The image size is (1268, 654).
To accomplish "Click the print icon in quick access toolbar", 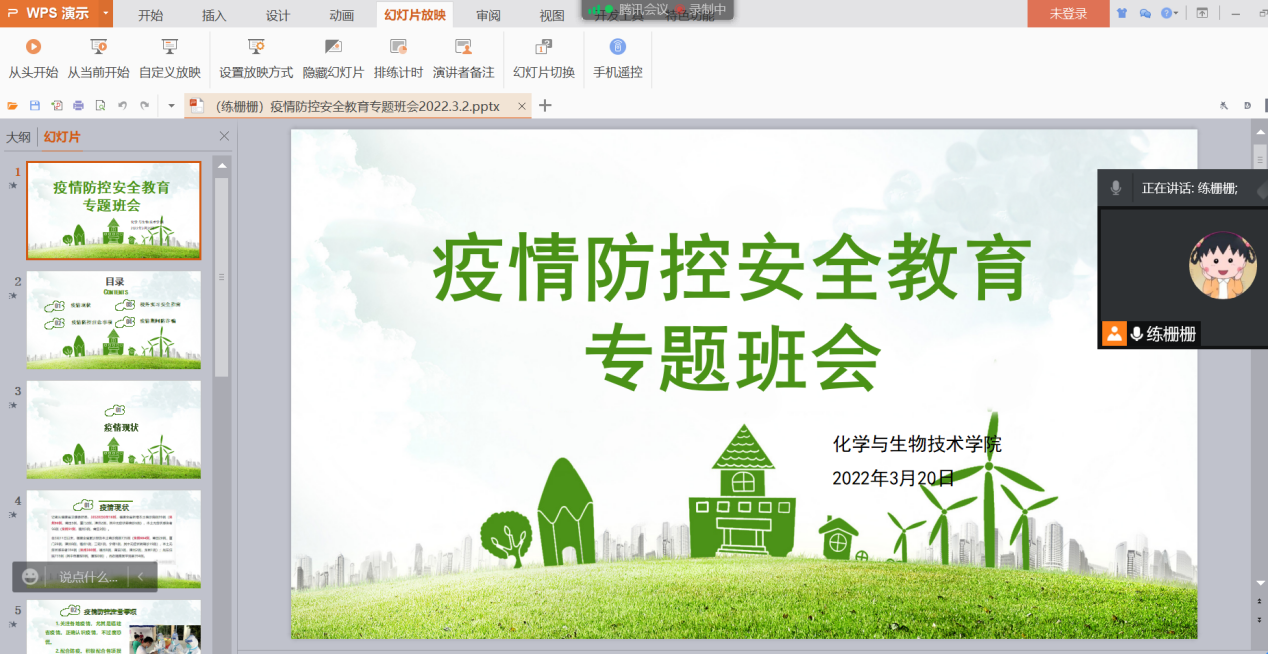I will (78, 106).
